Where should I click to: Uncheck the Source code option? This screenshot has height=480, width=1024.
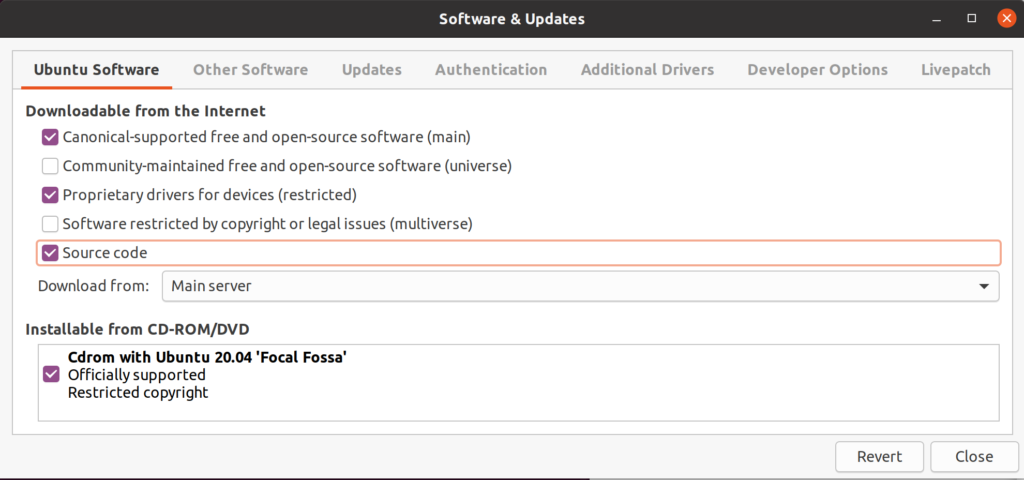[x=50, y=253]
